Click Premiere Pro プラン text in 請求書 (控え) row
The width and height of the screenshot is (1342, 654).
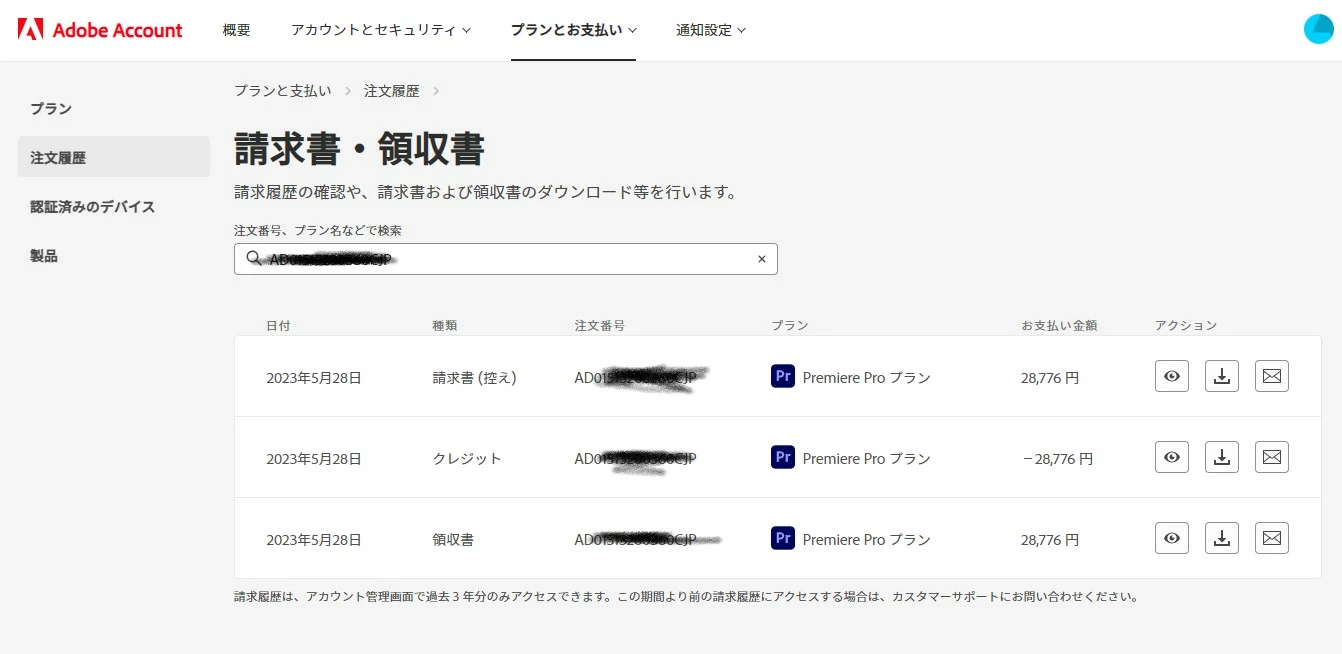[867, 378]
